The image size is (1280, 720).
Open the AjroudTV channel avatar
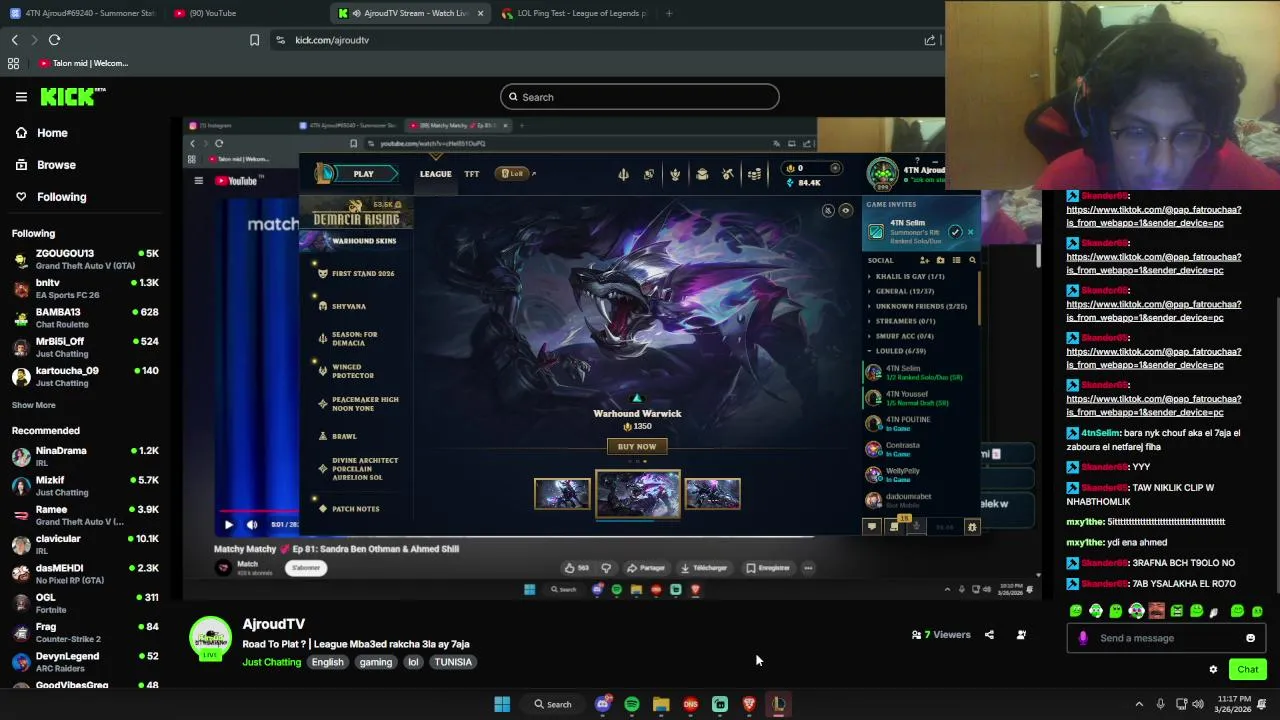(211, 639)
